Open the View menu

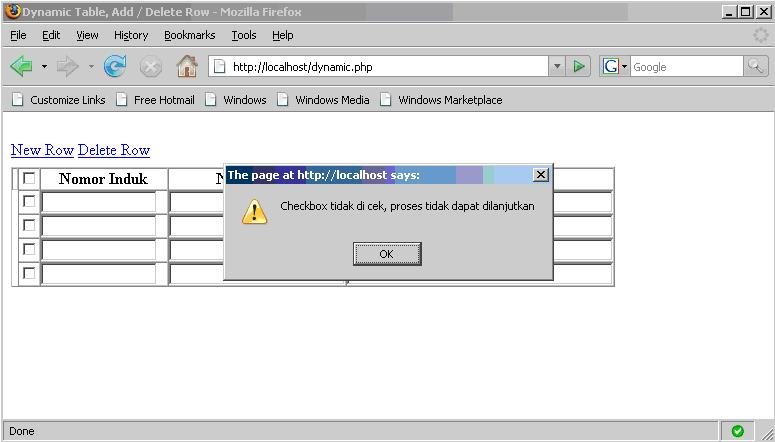pyautogui.click(x=87, y=35)
